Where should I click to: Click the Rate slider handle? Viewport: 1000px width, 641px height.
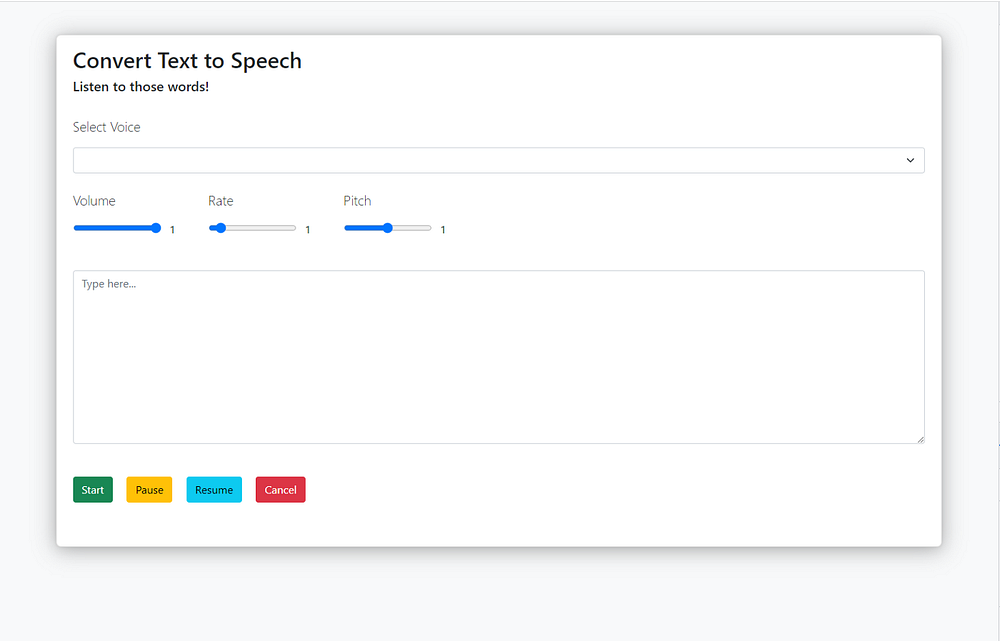[220, 228]
